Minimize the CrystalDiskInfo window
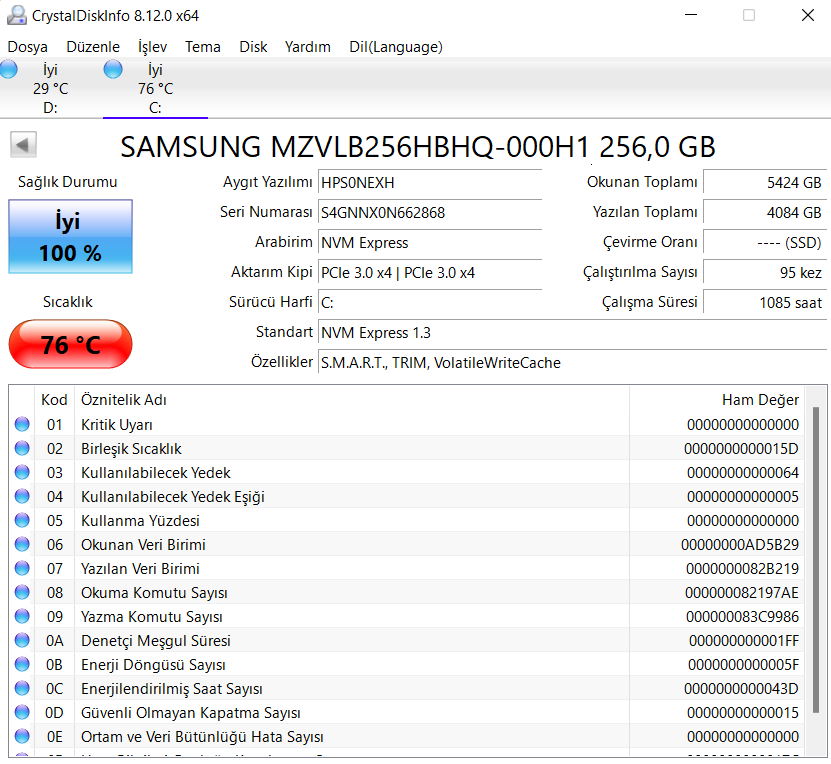The width and height of the screenshot is (831, 764). (691, 15)
